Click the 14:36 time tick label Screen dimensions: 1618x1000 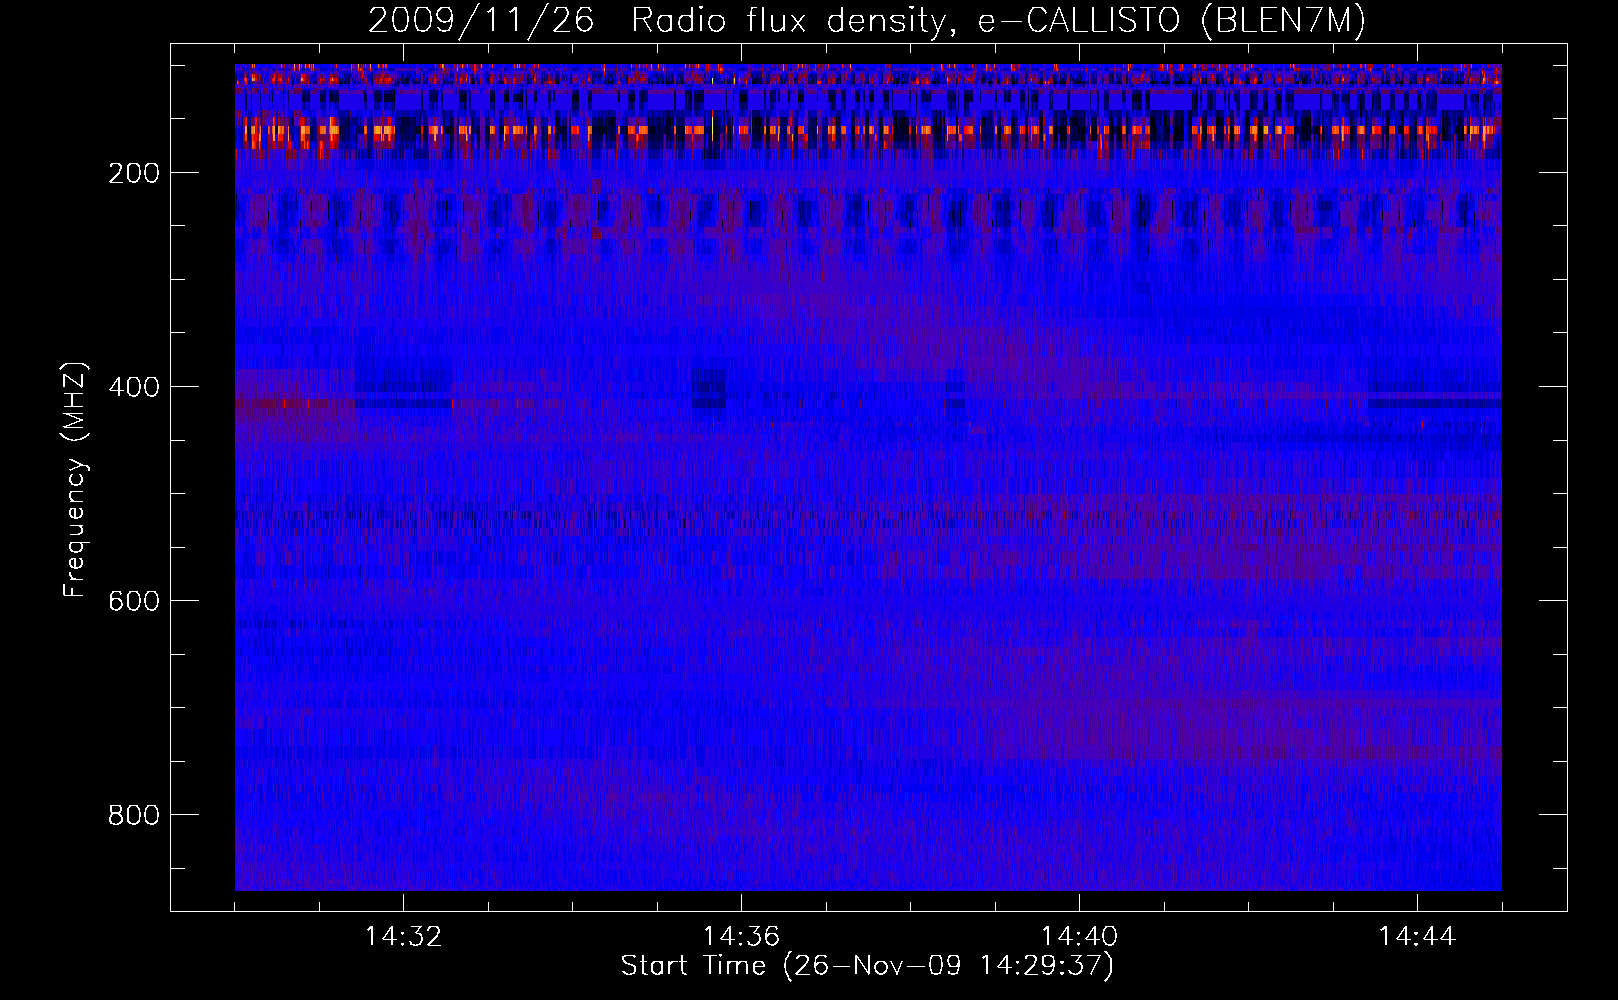[741, 937]
